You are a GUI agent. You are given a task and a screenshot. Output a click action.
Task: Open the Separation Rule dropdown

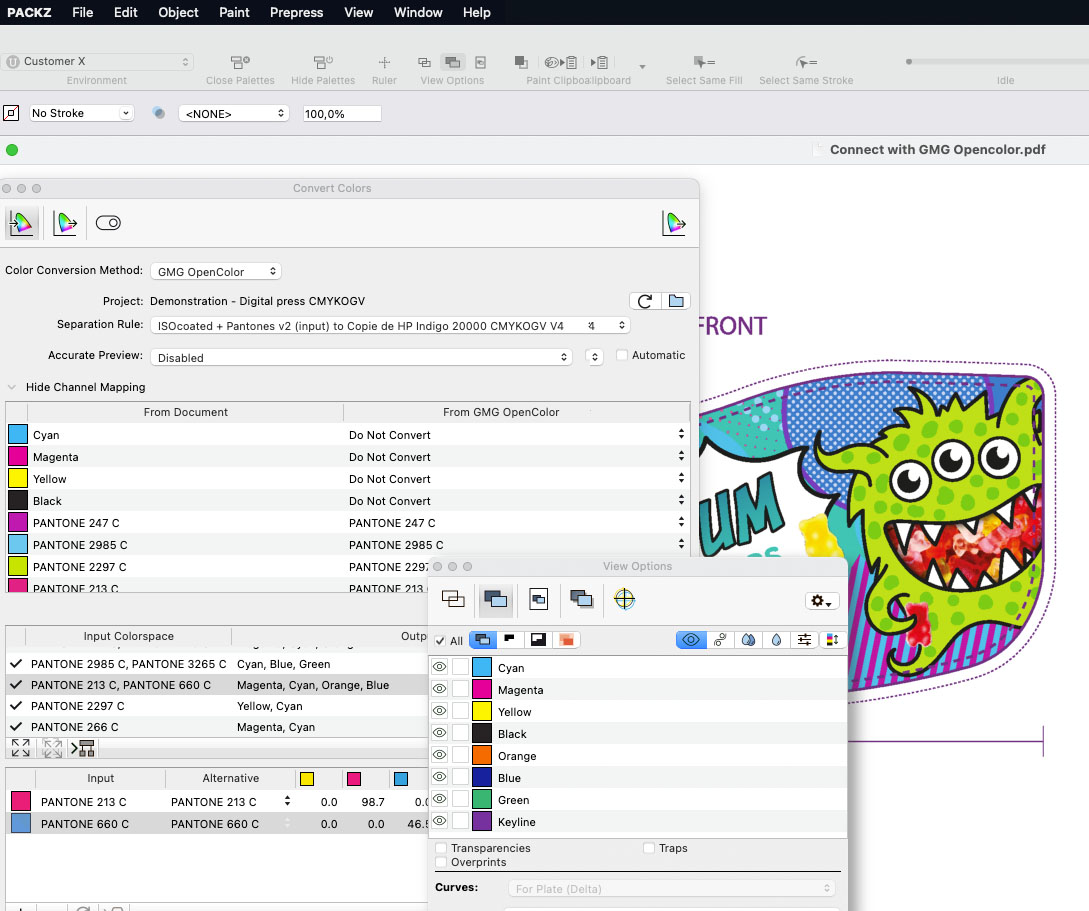[390, 326]
